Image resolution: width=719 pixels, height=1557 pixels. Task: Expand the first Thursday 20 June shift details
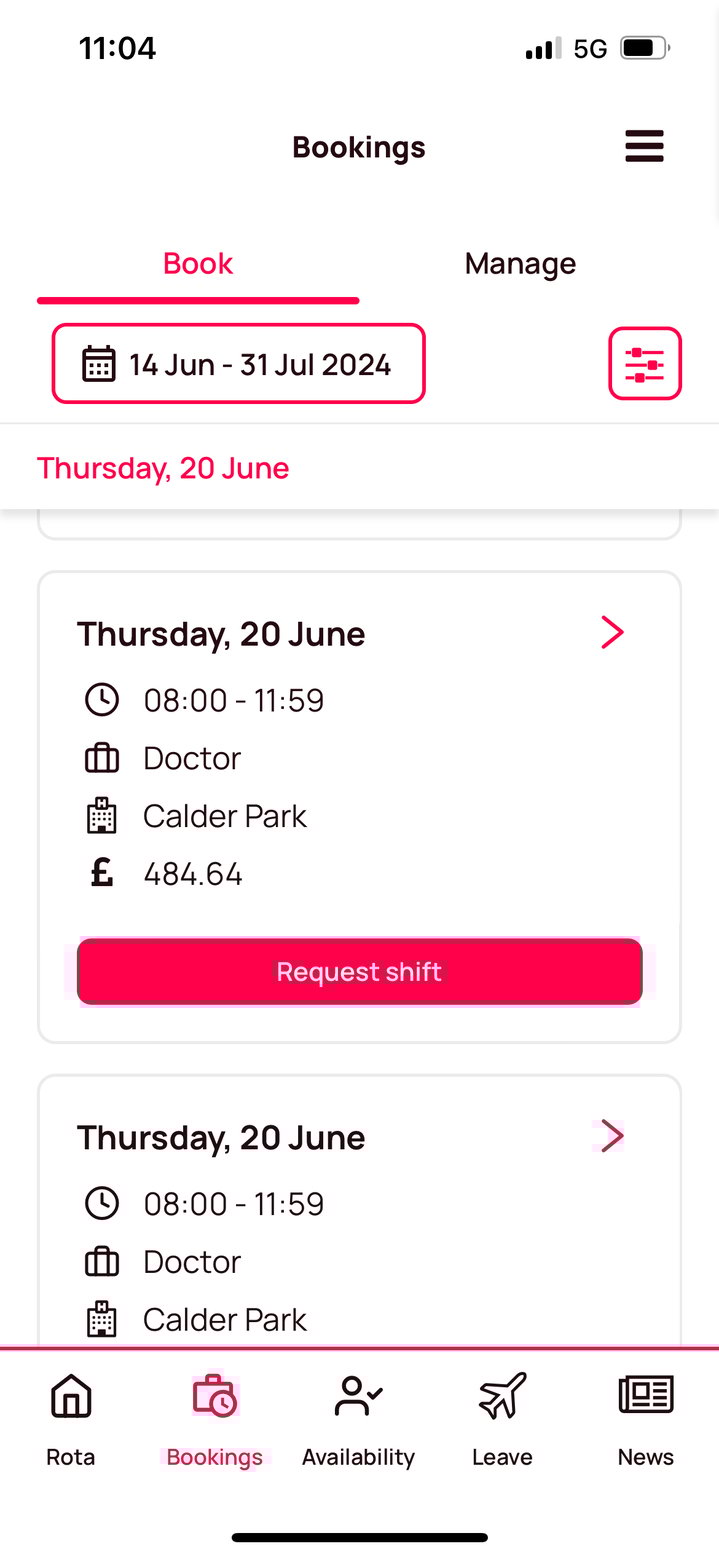tap(612, 631)
